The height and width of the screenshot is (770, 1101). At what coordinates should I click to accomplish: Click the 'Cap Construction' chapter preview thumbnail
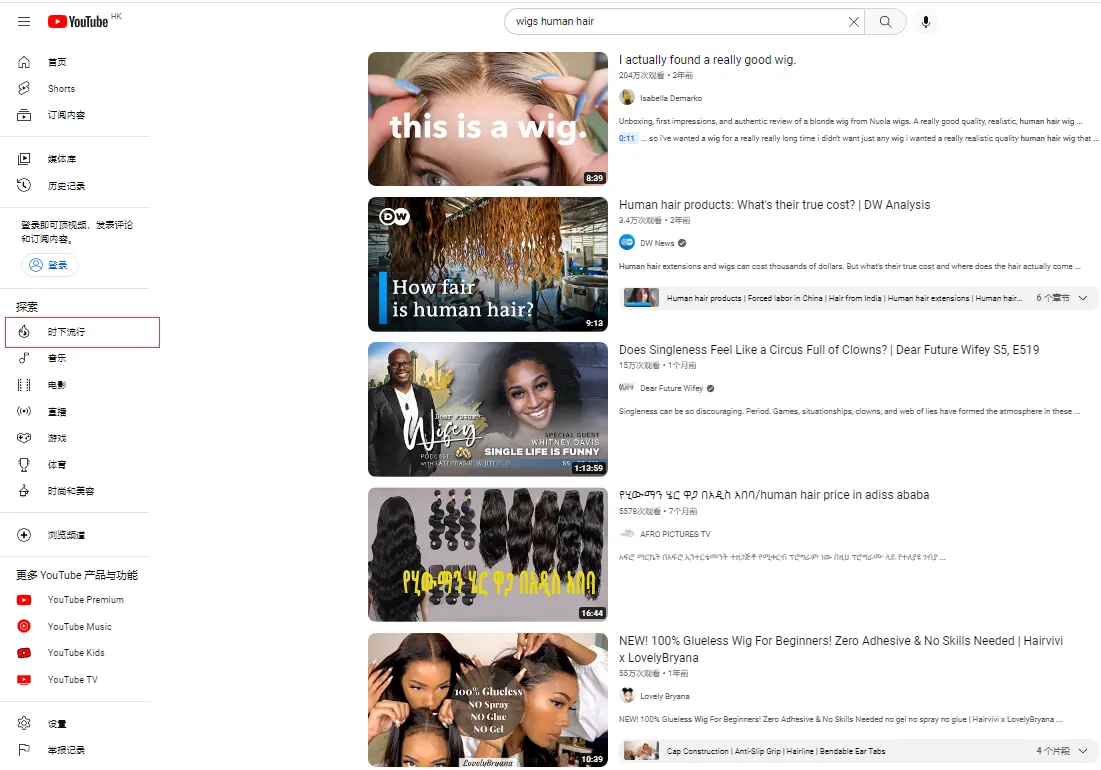(x=641, y=750)
